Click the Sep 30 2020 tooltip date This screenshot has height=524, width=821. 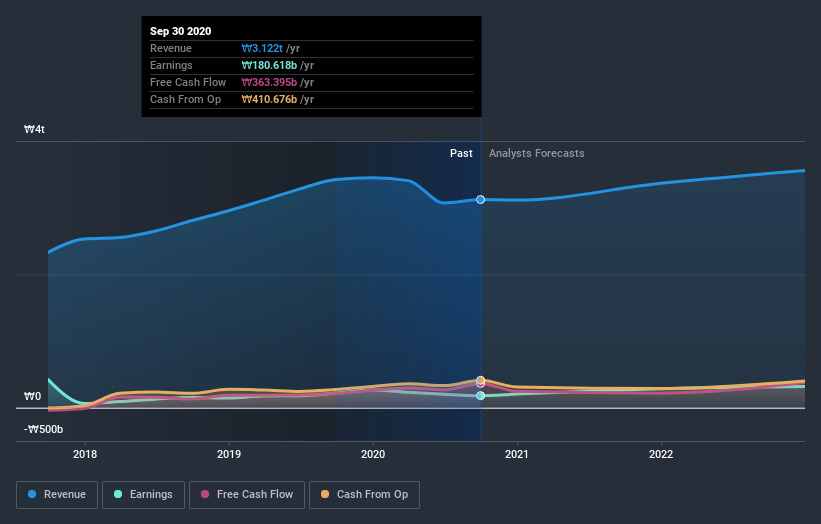pos(181,31)
